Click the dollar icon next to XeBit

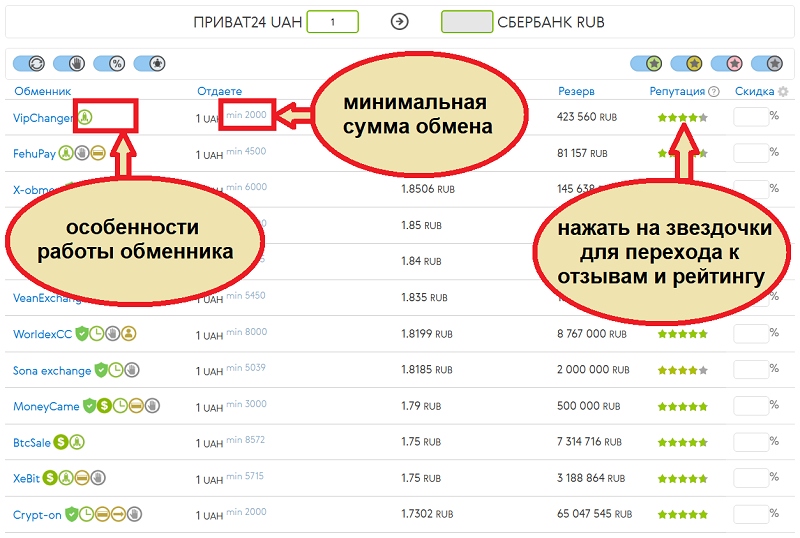tap(49, 478)
